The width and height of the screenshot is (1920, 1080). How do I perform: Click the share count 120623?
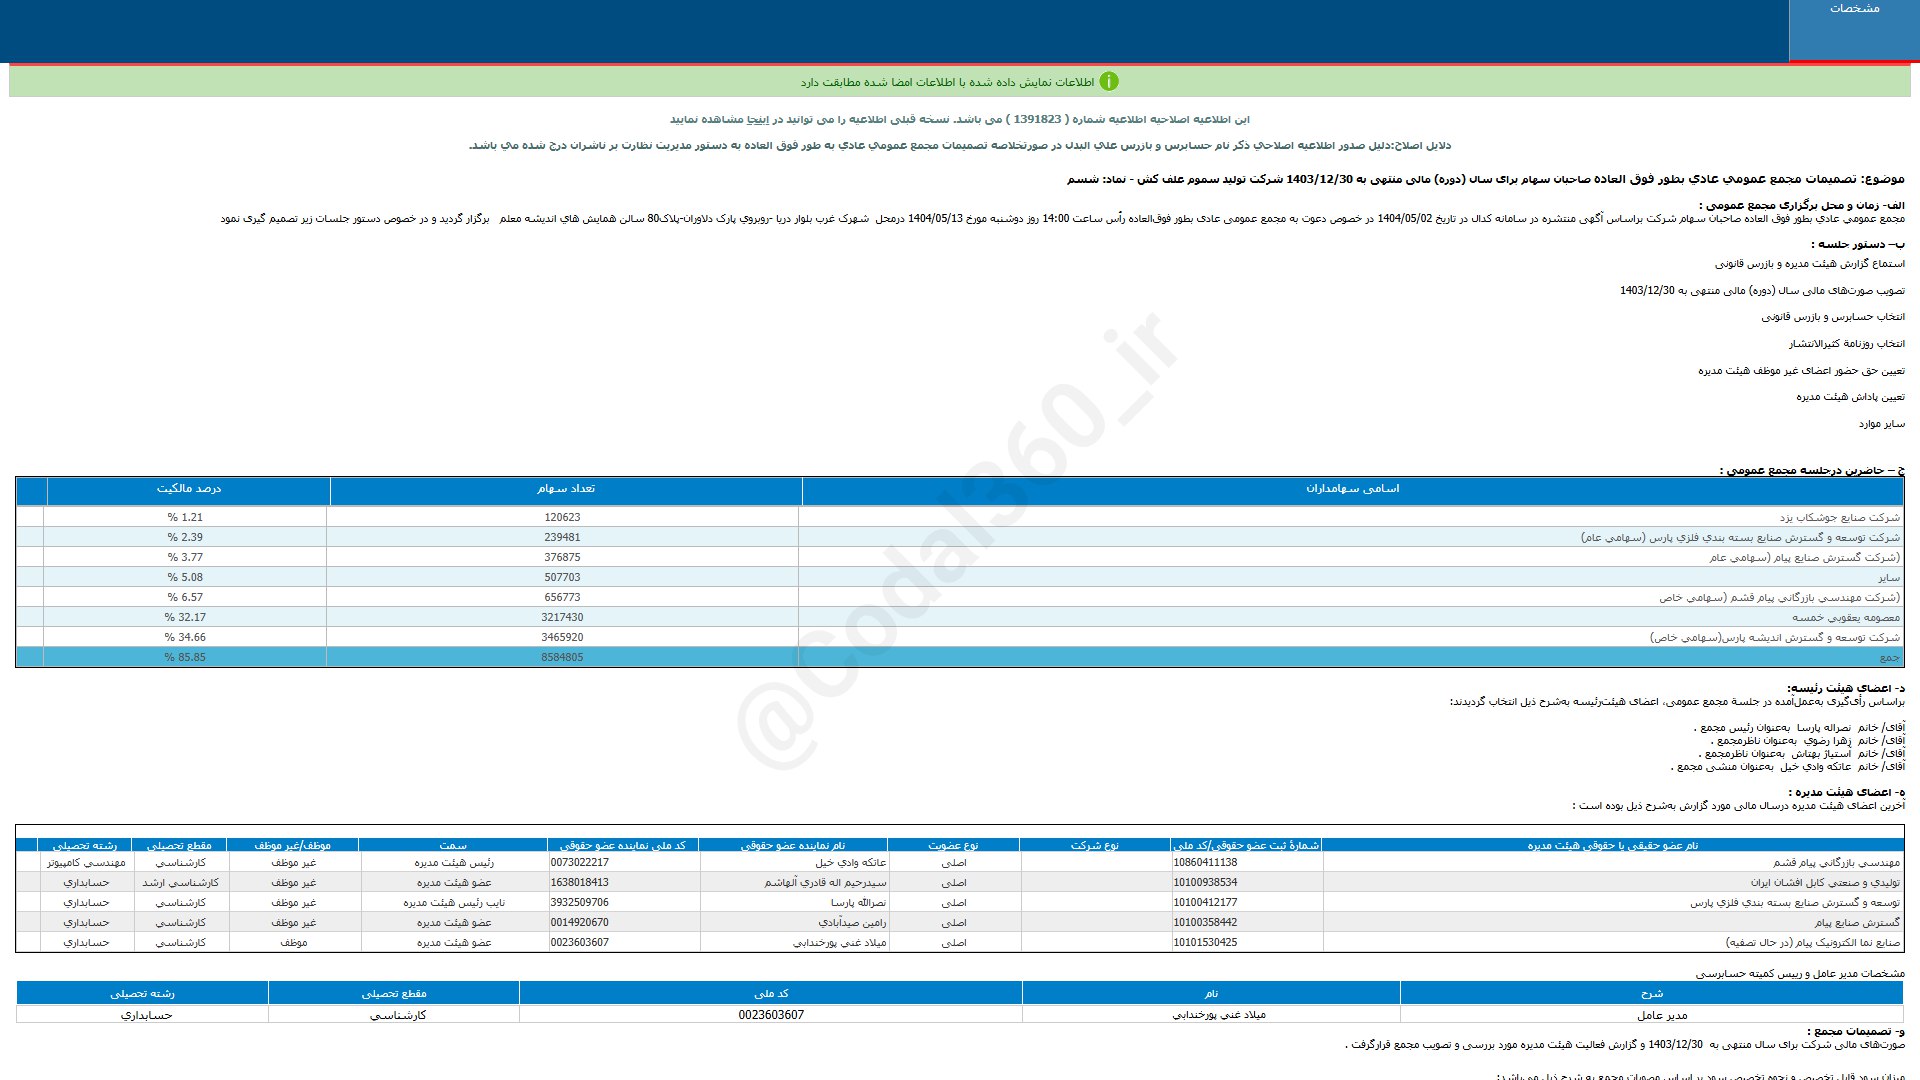(x=562, y=518)
